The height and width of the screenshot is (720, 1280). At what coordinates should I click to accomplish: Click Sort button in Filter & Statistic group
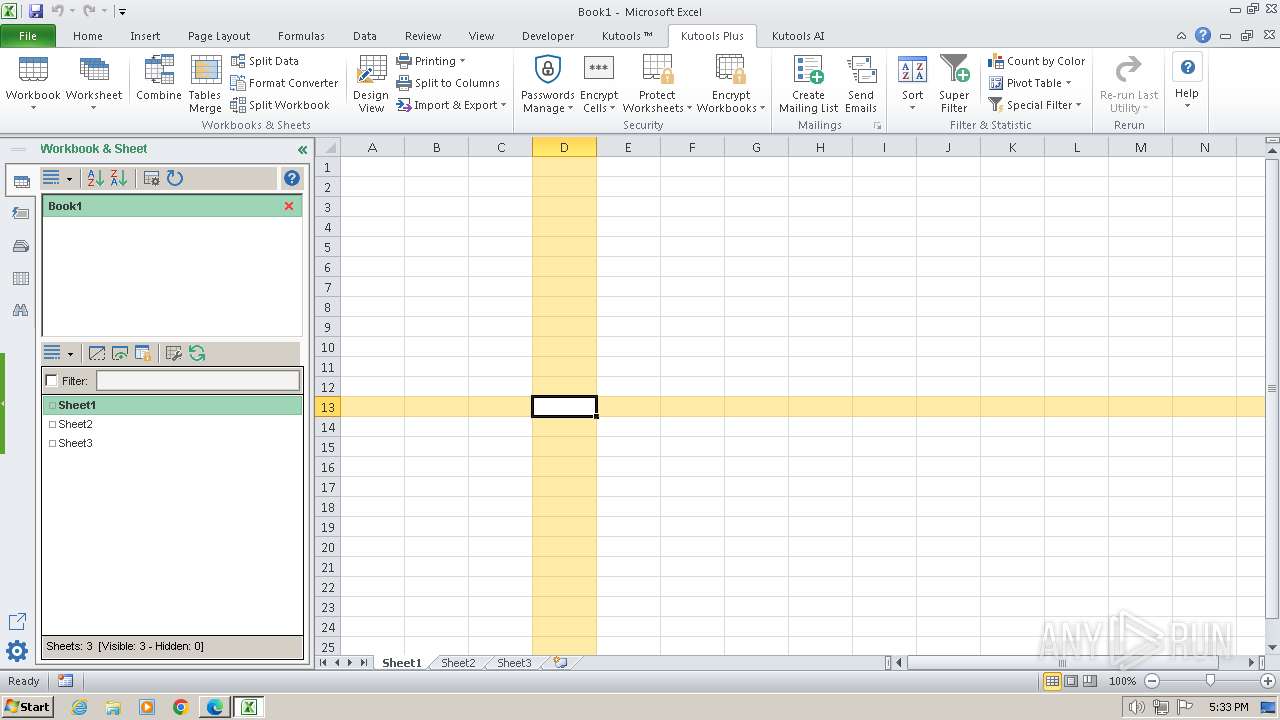(x=912, y=84)
